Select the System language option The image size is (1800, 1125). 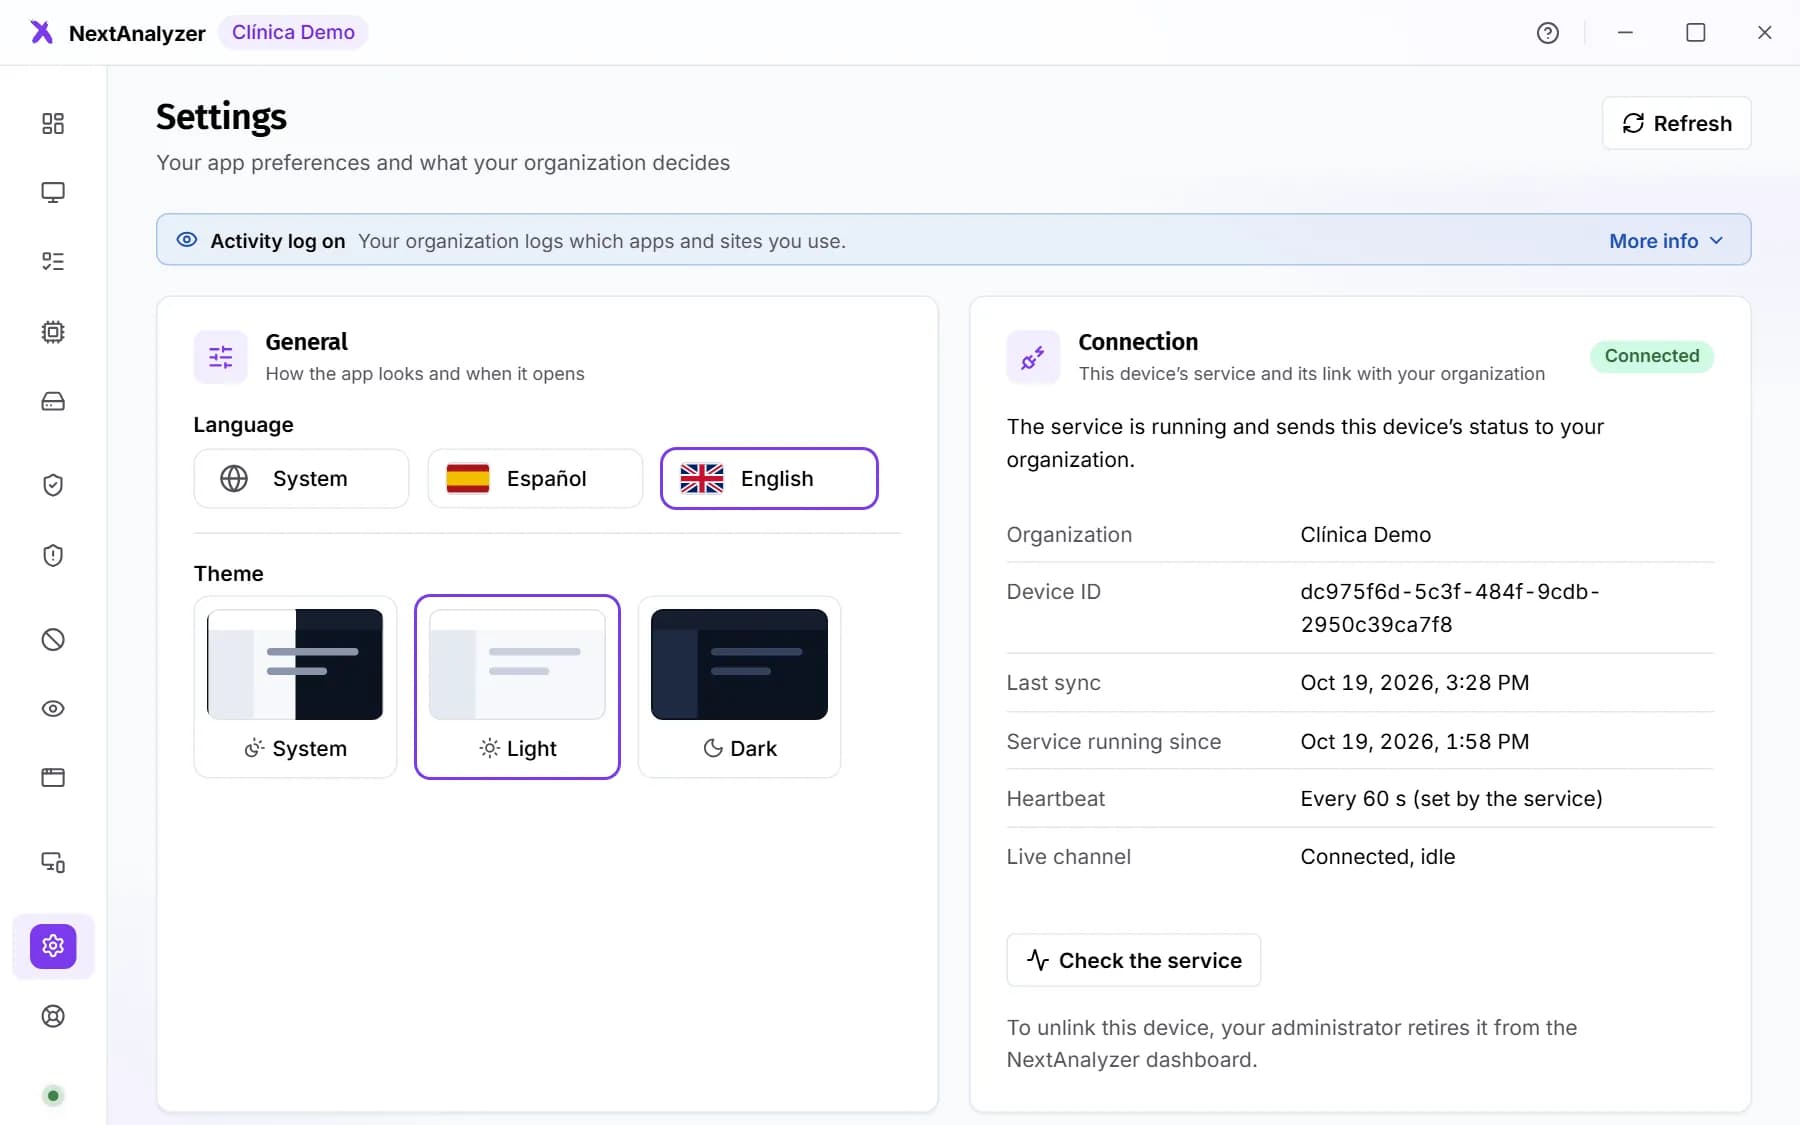coord(301,478)
